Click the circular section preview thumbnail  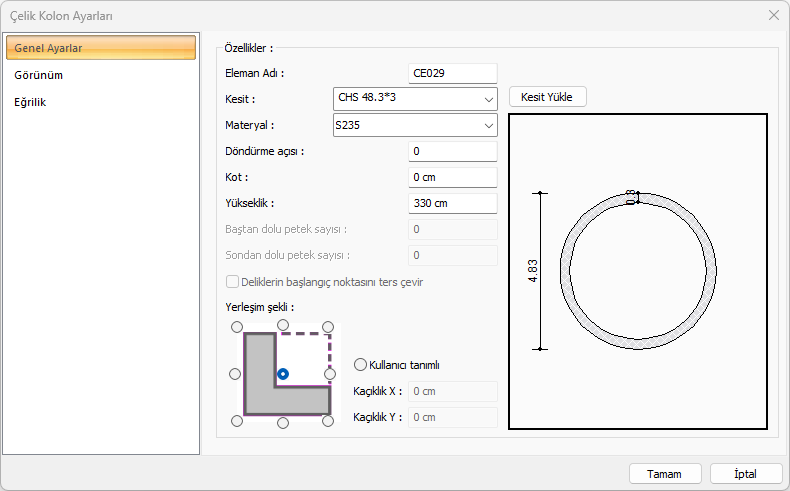tap(637, 271)
